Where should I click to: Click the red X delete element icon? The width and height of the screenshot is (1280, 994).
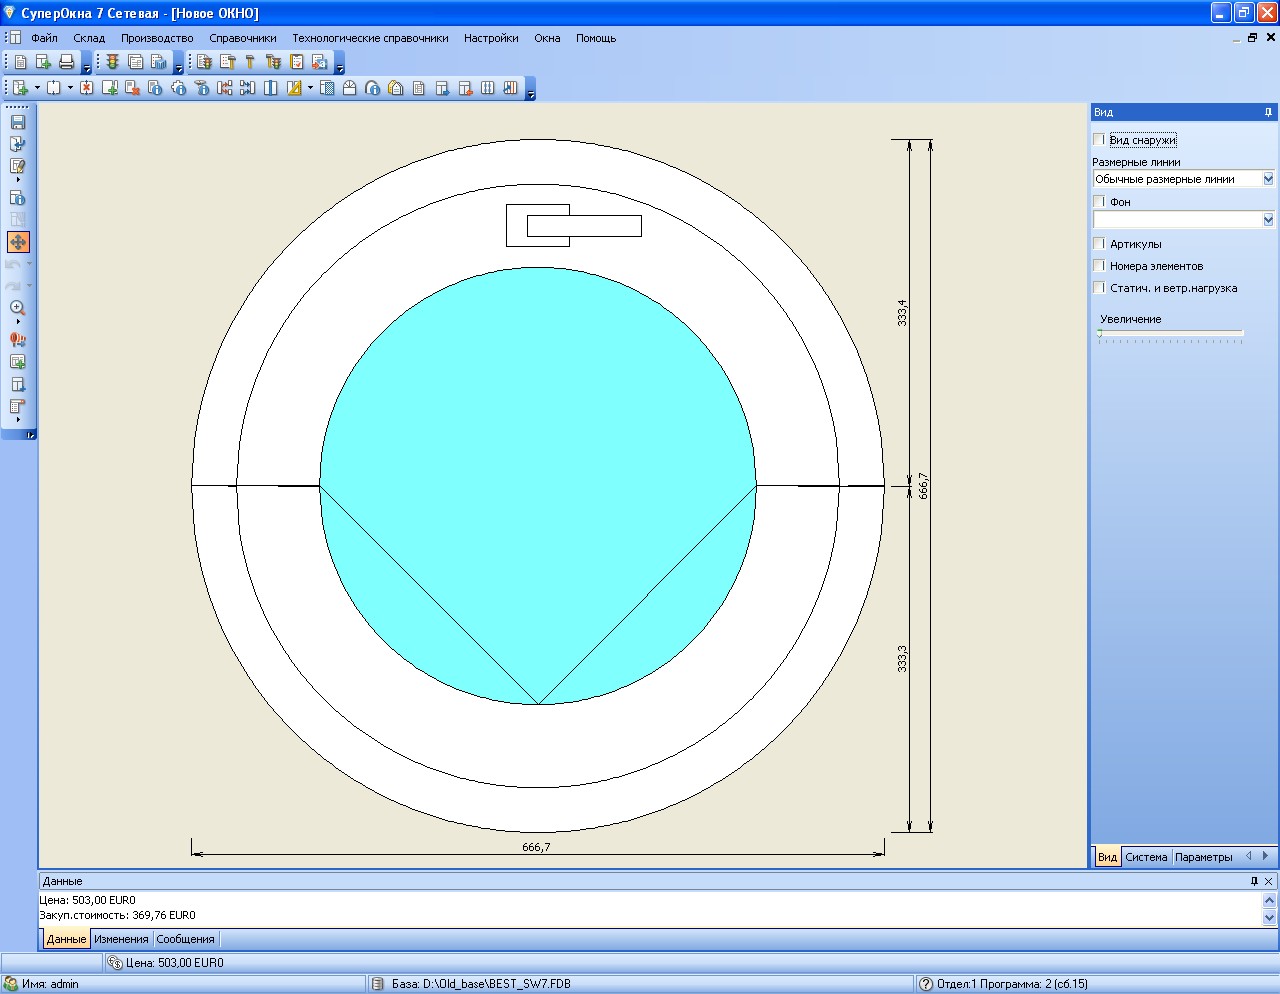click(87, 88)
